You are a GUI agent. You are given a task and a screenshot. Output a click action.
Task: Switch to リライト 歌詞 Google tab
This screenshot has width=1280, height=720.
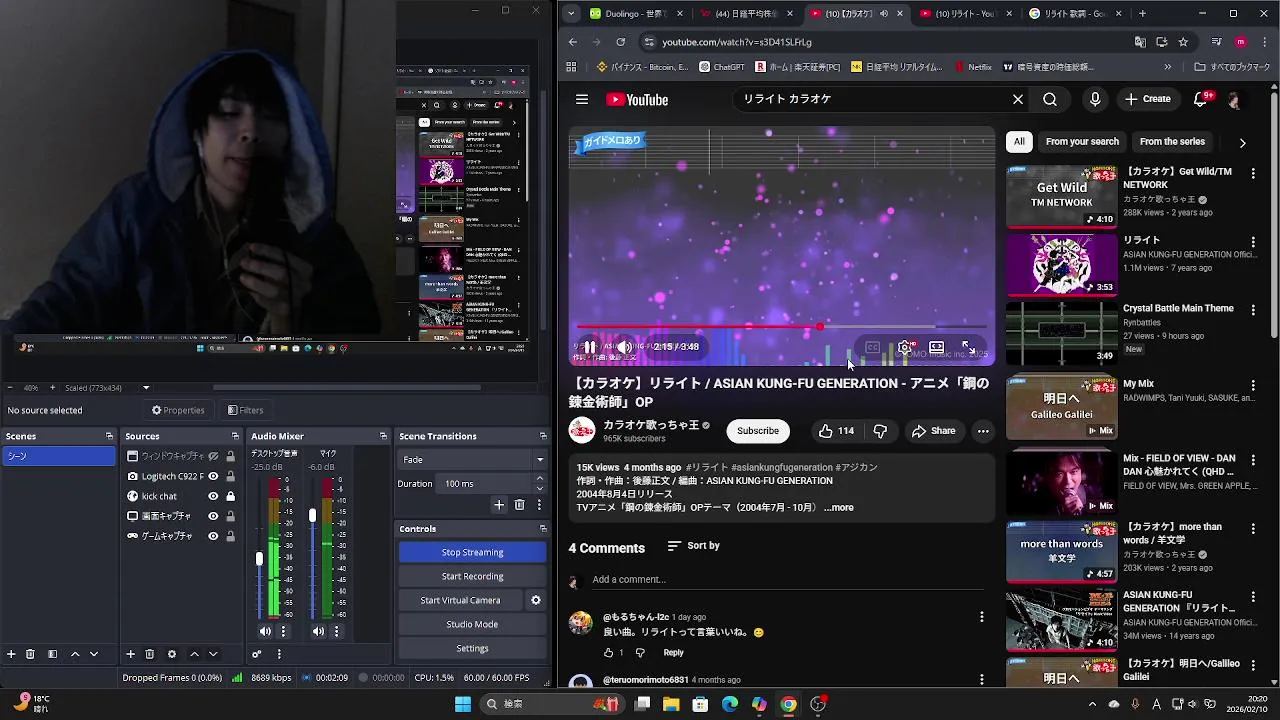click(1075, 14)
